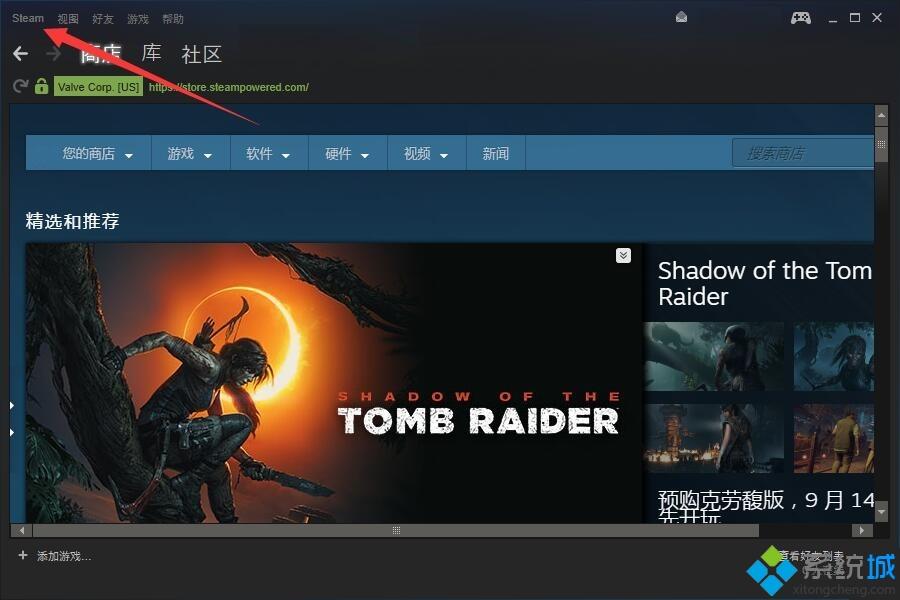This screenshot has height=600, width=900.
Task: Click Valve Corp. [US] certificate badge
Action: [97, 87]
